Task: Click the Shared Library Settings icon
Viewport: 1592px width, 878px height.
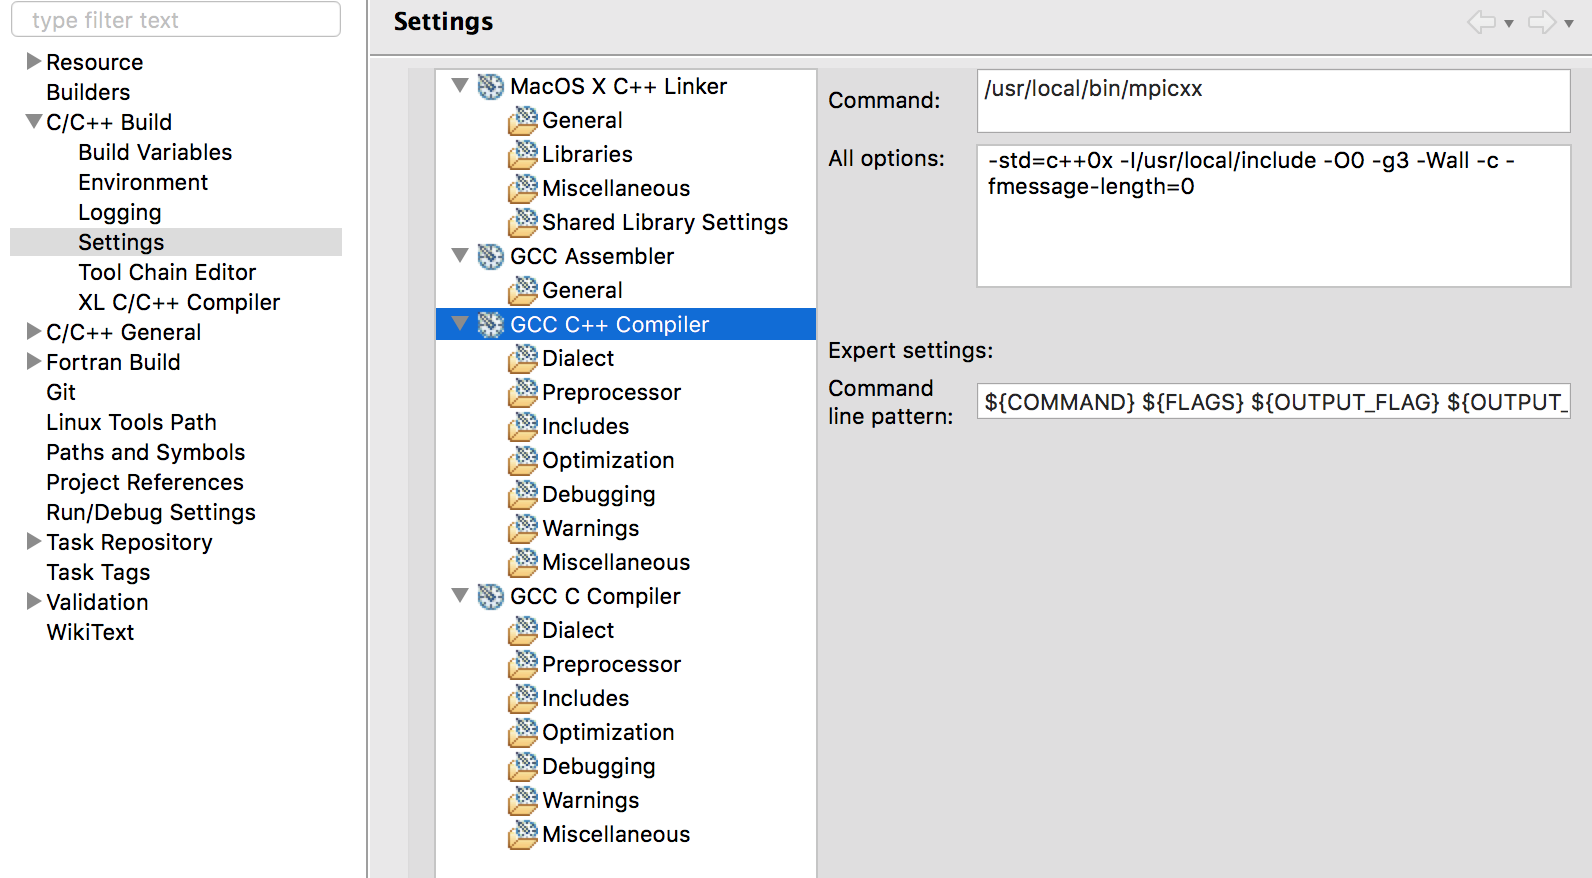Action: [523, 223]
